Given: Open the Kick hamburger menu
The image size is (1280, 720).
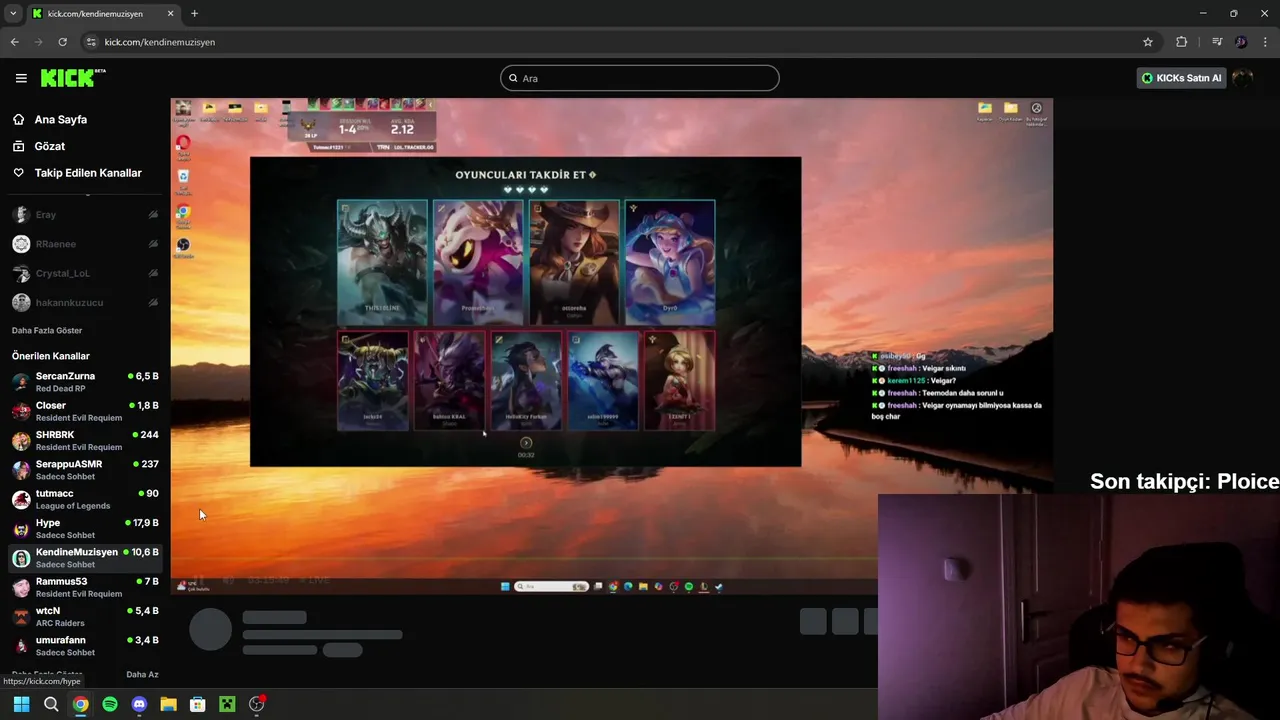Looking at the screenshot, I should click(x=21, y=78).
